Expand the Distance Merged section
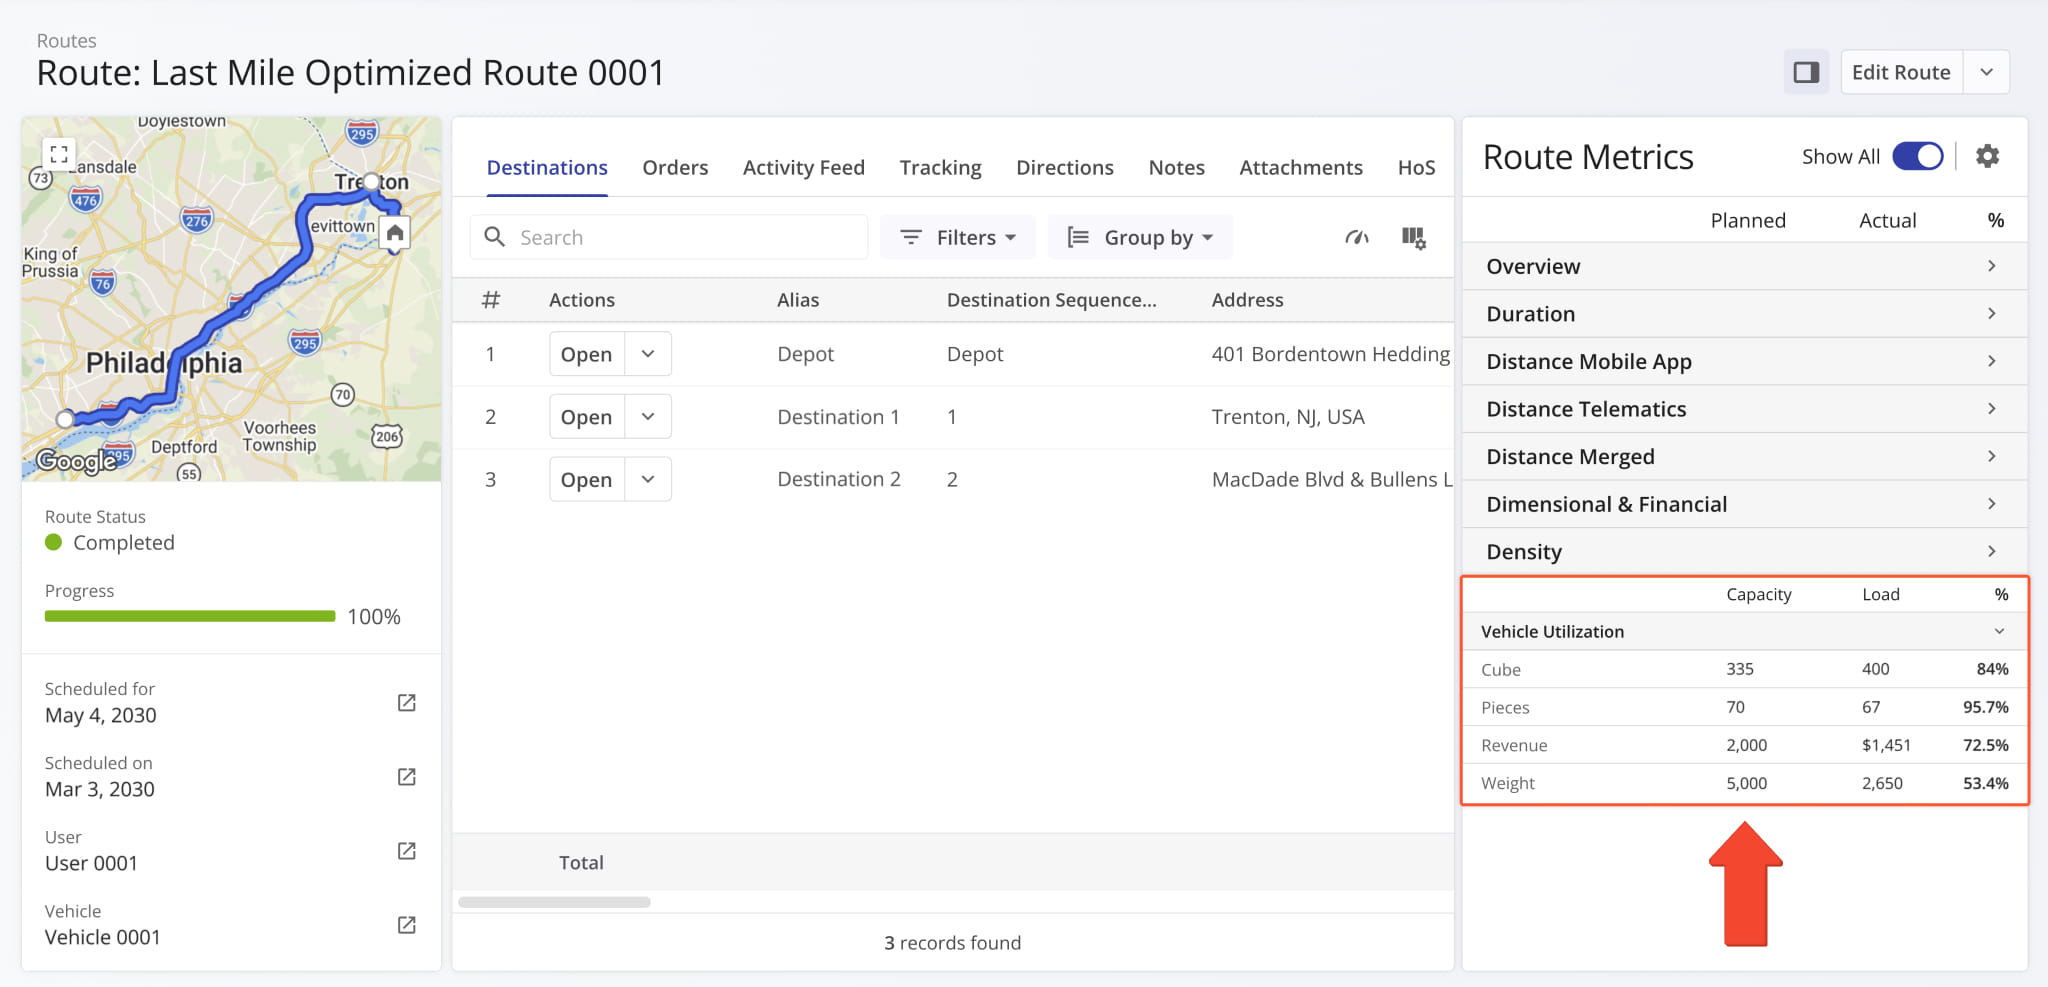Screen dimensions: 2048x987 pyautogui.click(x=1744, y=456)
